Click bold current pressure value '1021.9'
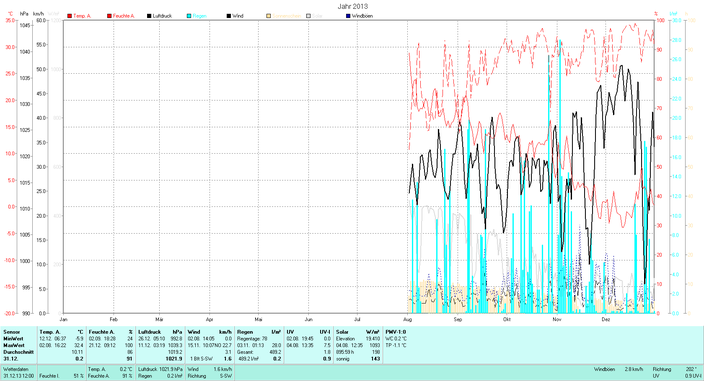The width and height of the screenshot is (704, 381). (x=174, y=359)
